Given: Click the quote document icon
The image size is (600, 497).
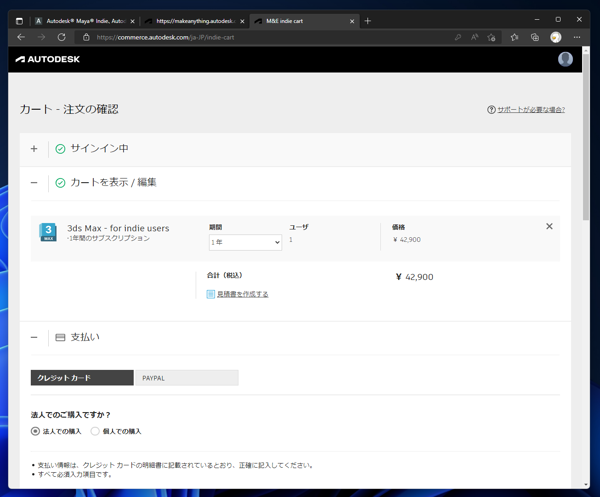Looking at the screenshot, I should pyautogui.click(x=210, y=294).
